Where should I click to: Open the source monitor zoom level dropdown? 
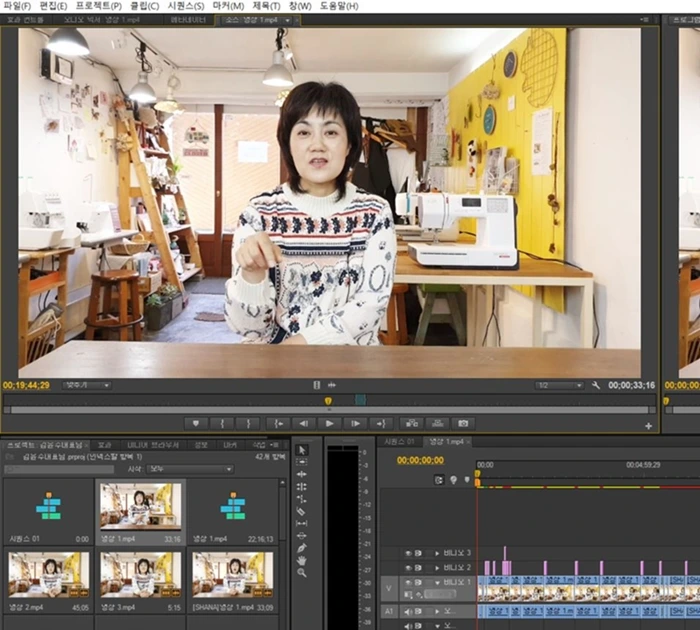point(87,385)
